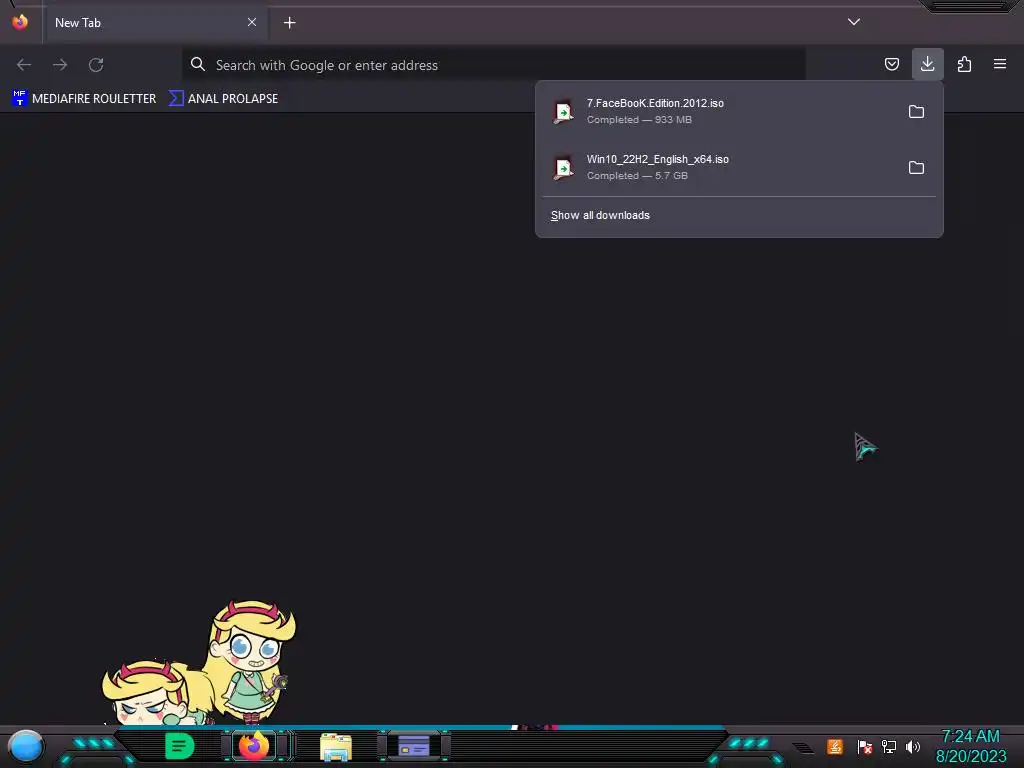
Task: Click the magnifier icon in address bar
Action: coord(198,64)
